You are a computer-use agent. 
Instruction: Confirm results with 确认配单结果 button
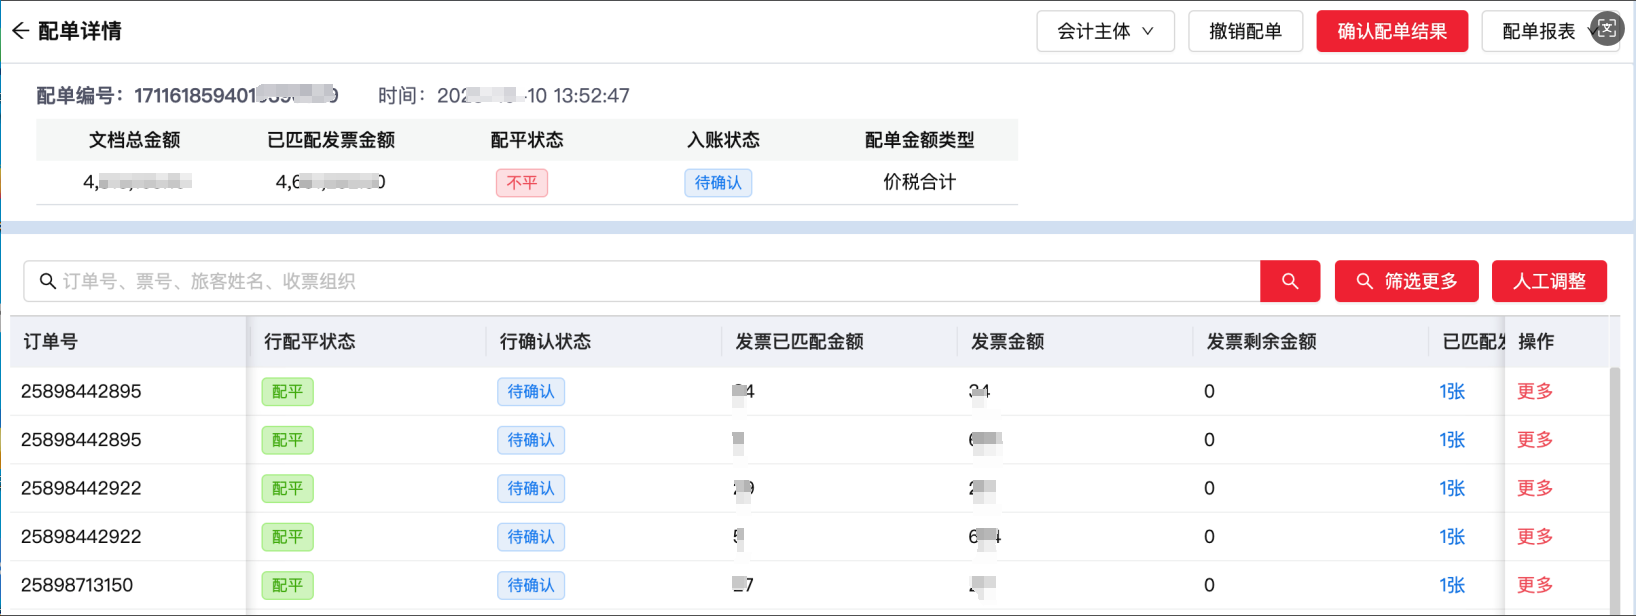pyautogui.click(x=1392, y=31)
